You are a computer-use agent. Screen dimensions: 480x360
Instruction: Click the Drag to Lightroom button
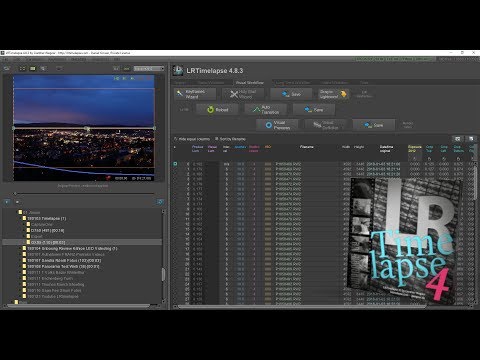(333, 94)
